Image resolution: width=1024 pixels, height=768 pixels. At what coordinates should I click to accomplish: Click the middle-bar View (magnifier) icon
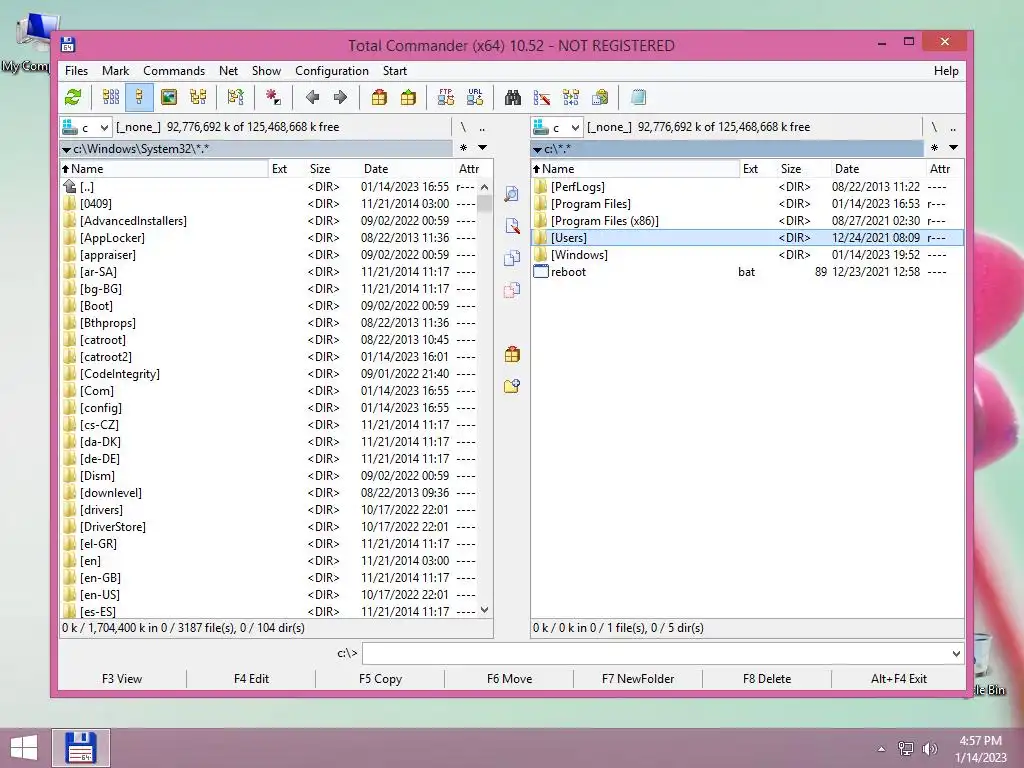click(x=512, y=194)
